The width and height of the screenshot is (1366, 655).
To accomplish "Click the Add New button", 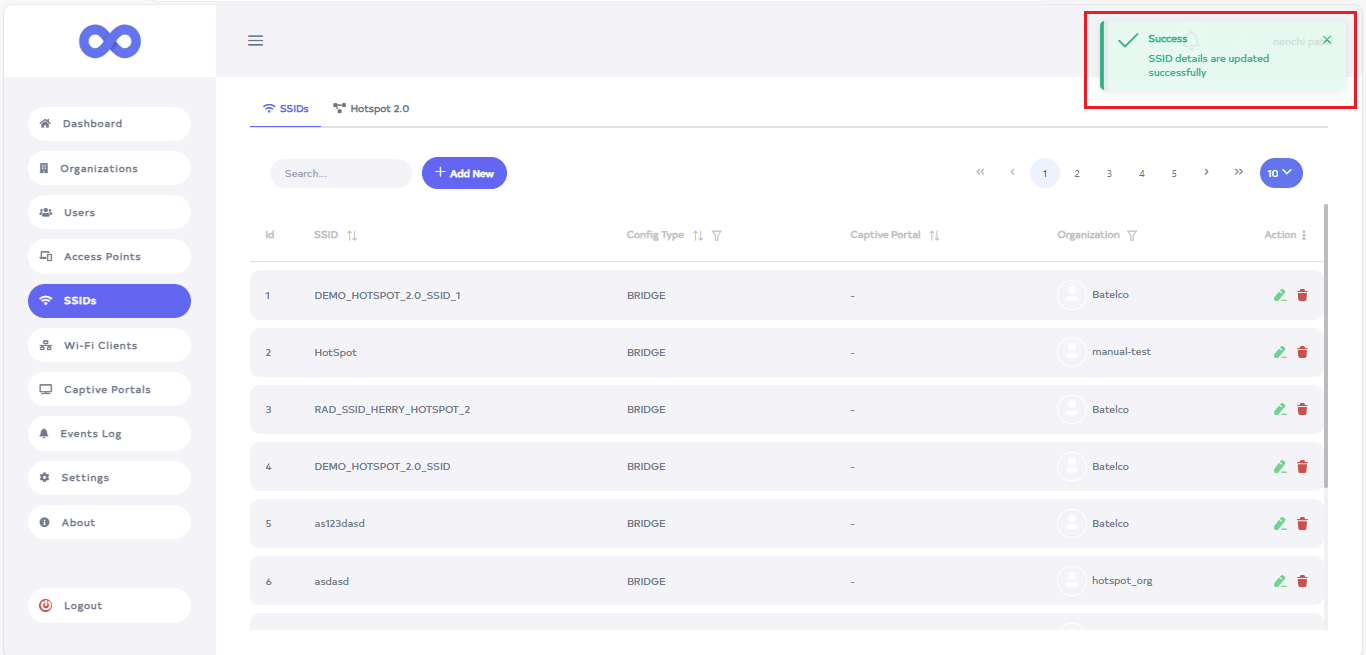I will (464, 173).
